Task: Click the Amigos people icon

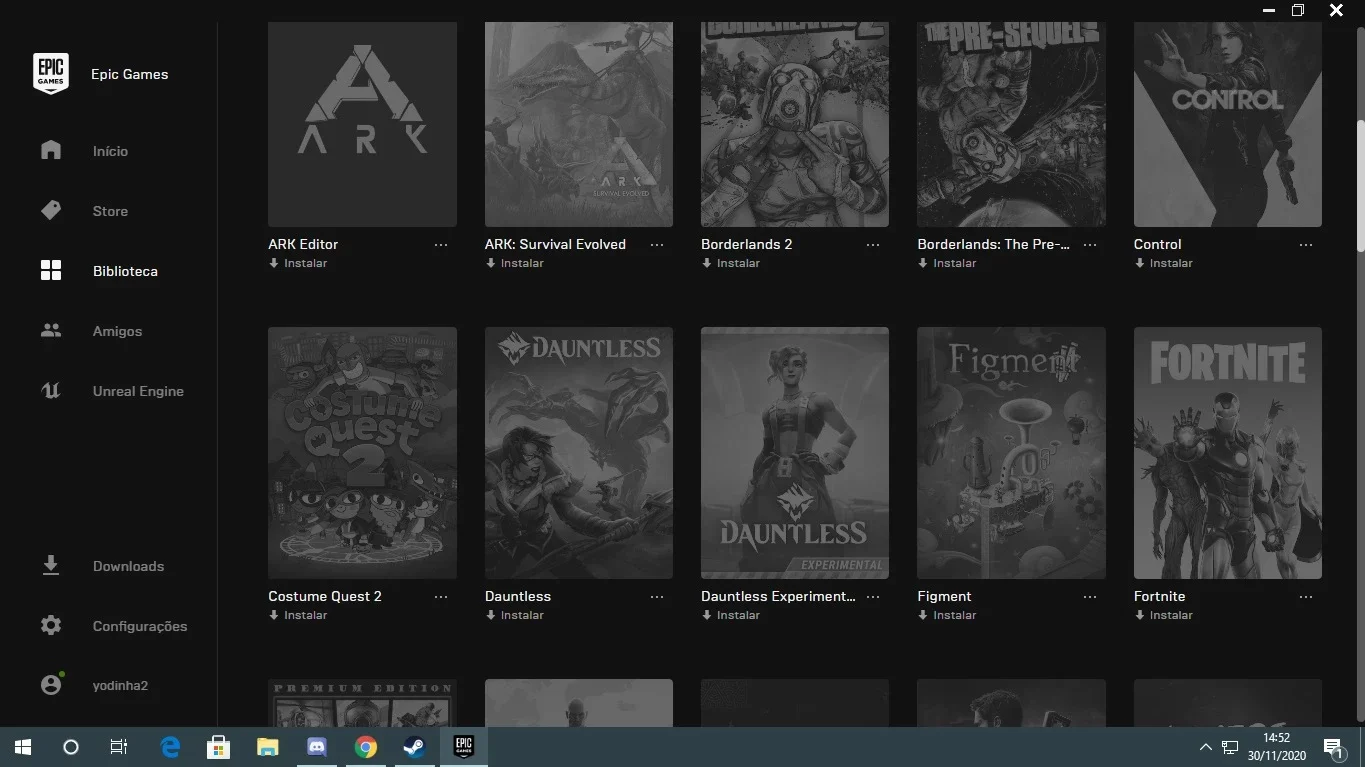Action: [51, 330]
